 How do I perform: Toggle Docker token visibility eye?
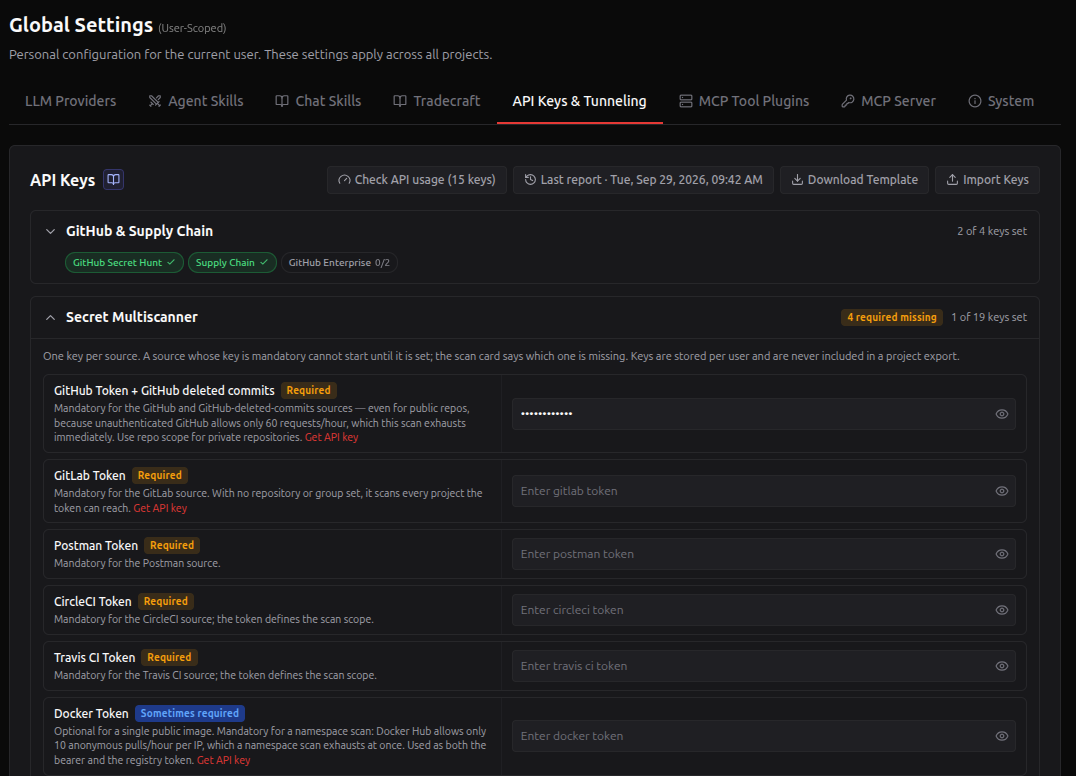[1002, 736]
